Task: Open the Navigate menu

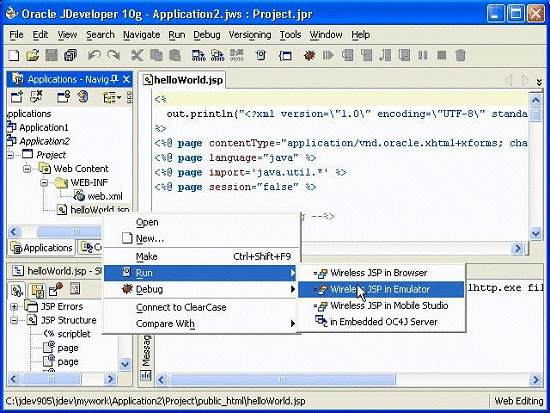Action: coord(141,35)
